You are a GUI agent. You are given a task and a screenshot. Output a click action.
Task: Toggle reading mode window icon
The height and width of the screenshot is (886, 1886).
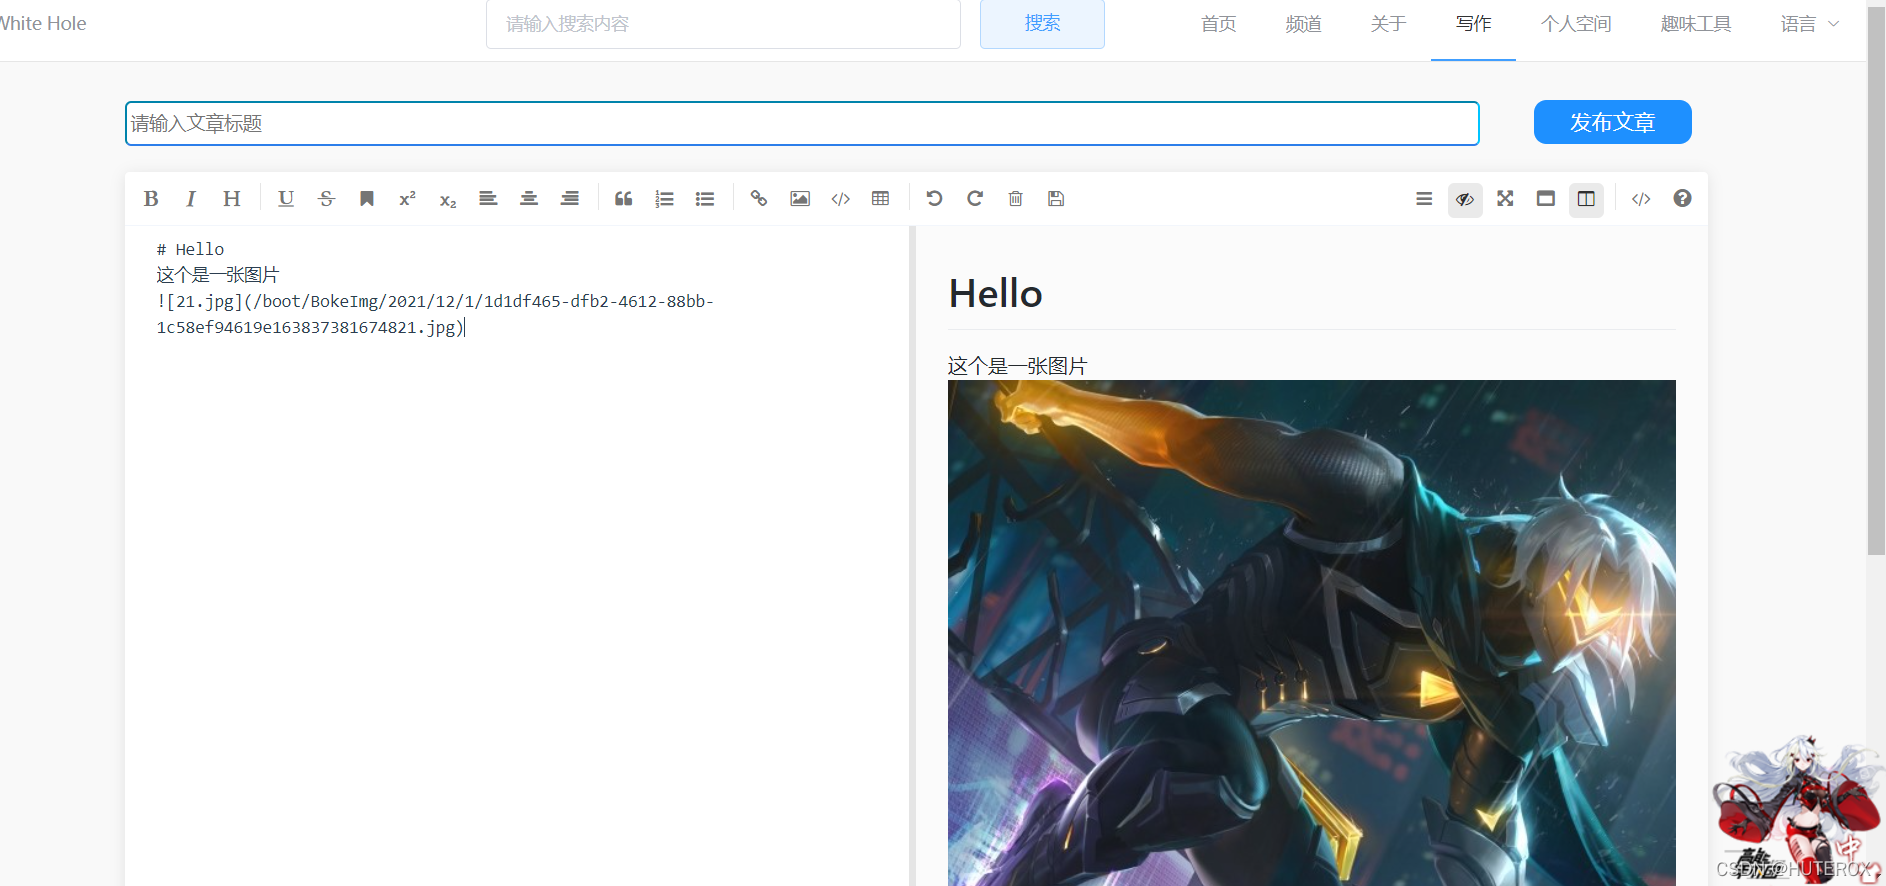(x=1546, y=199)
